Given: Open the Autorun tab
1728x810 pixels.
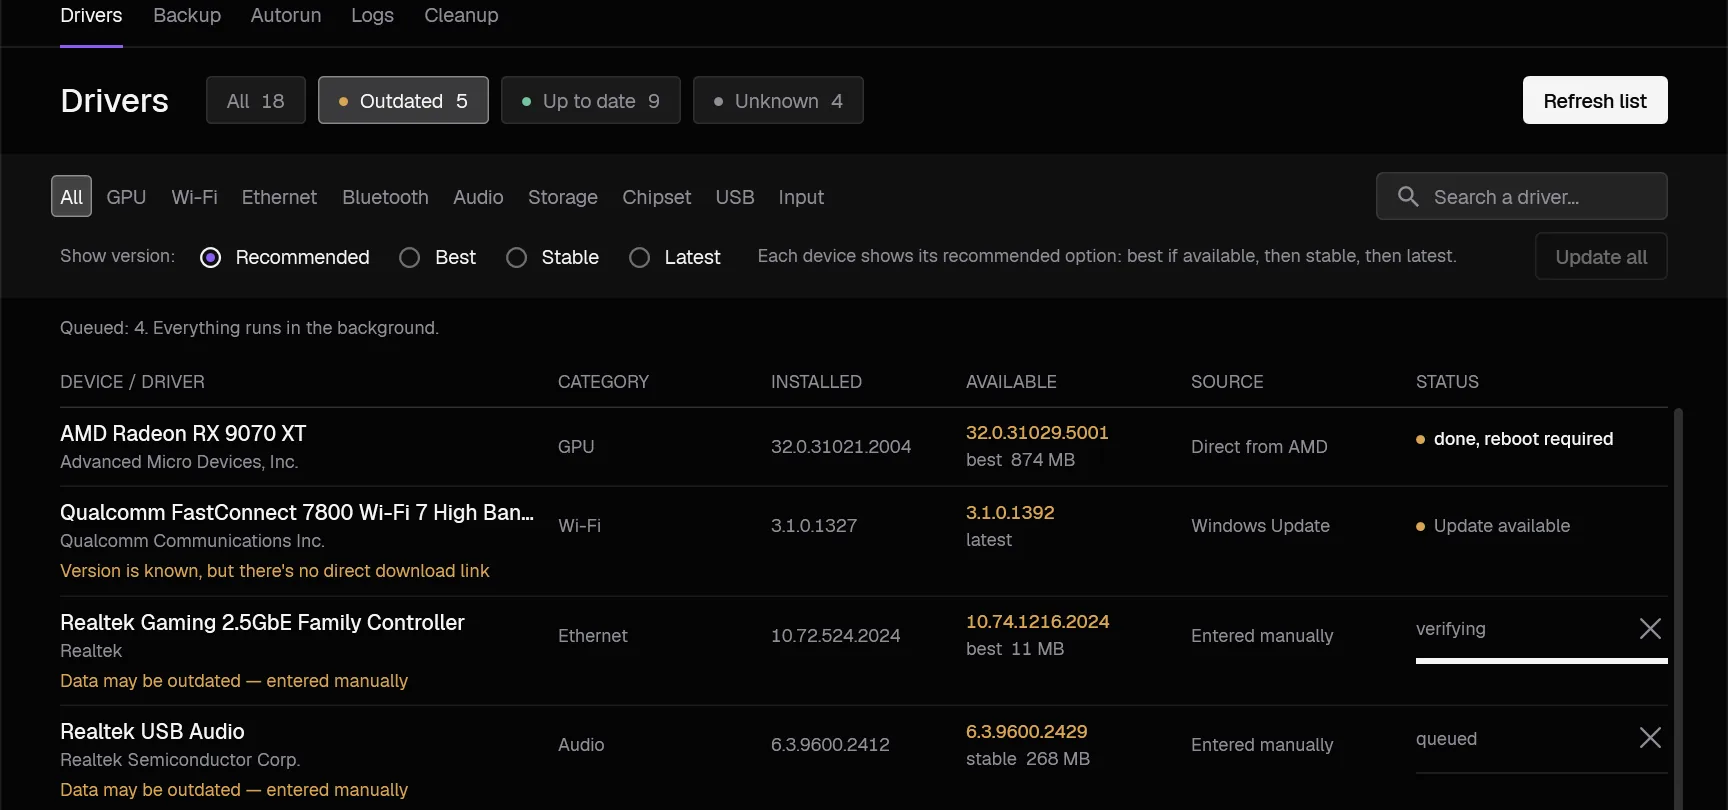Looking at the screenshot, I should tap(286, 16).
